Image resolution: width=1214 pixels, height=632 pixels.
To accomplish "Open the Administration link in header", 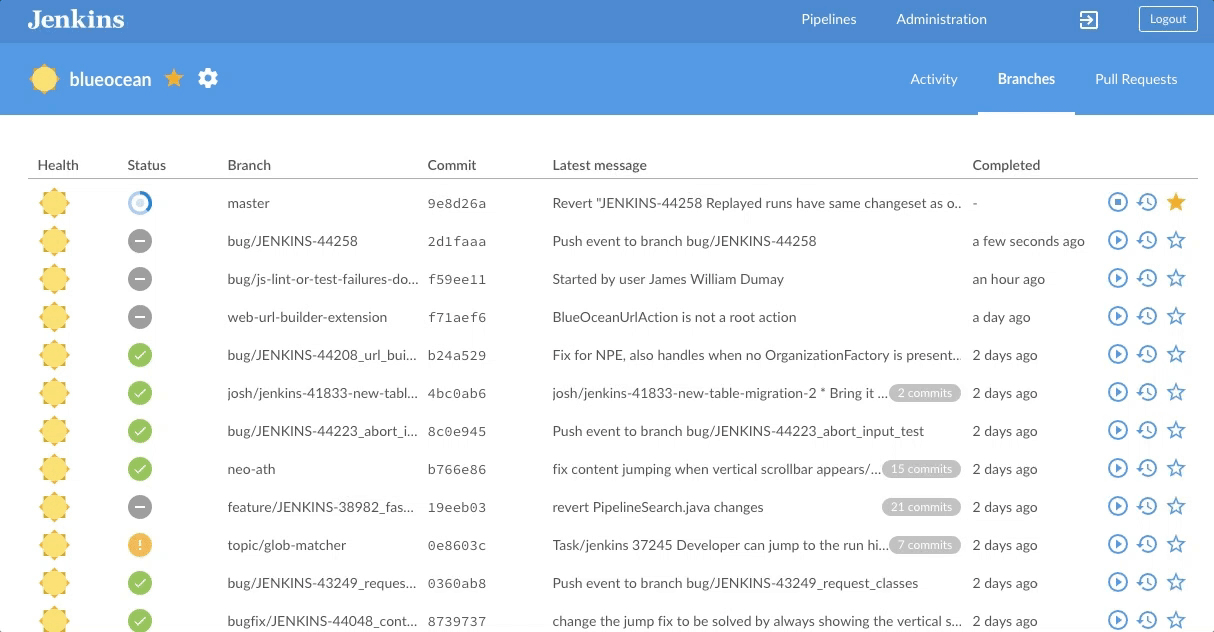I will (941, 19).
